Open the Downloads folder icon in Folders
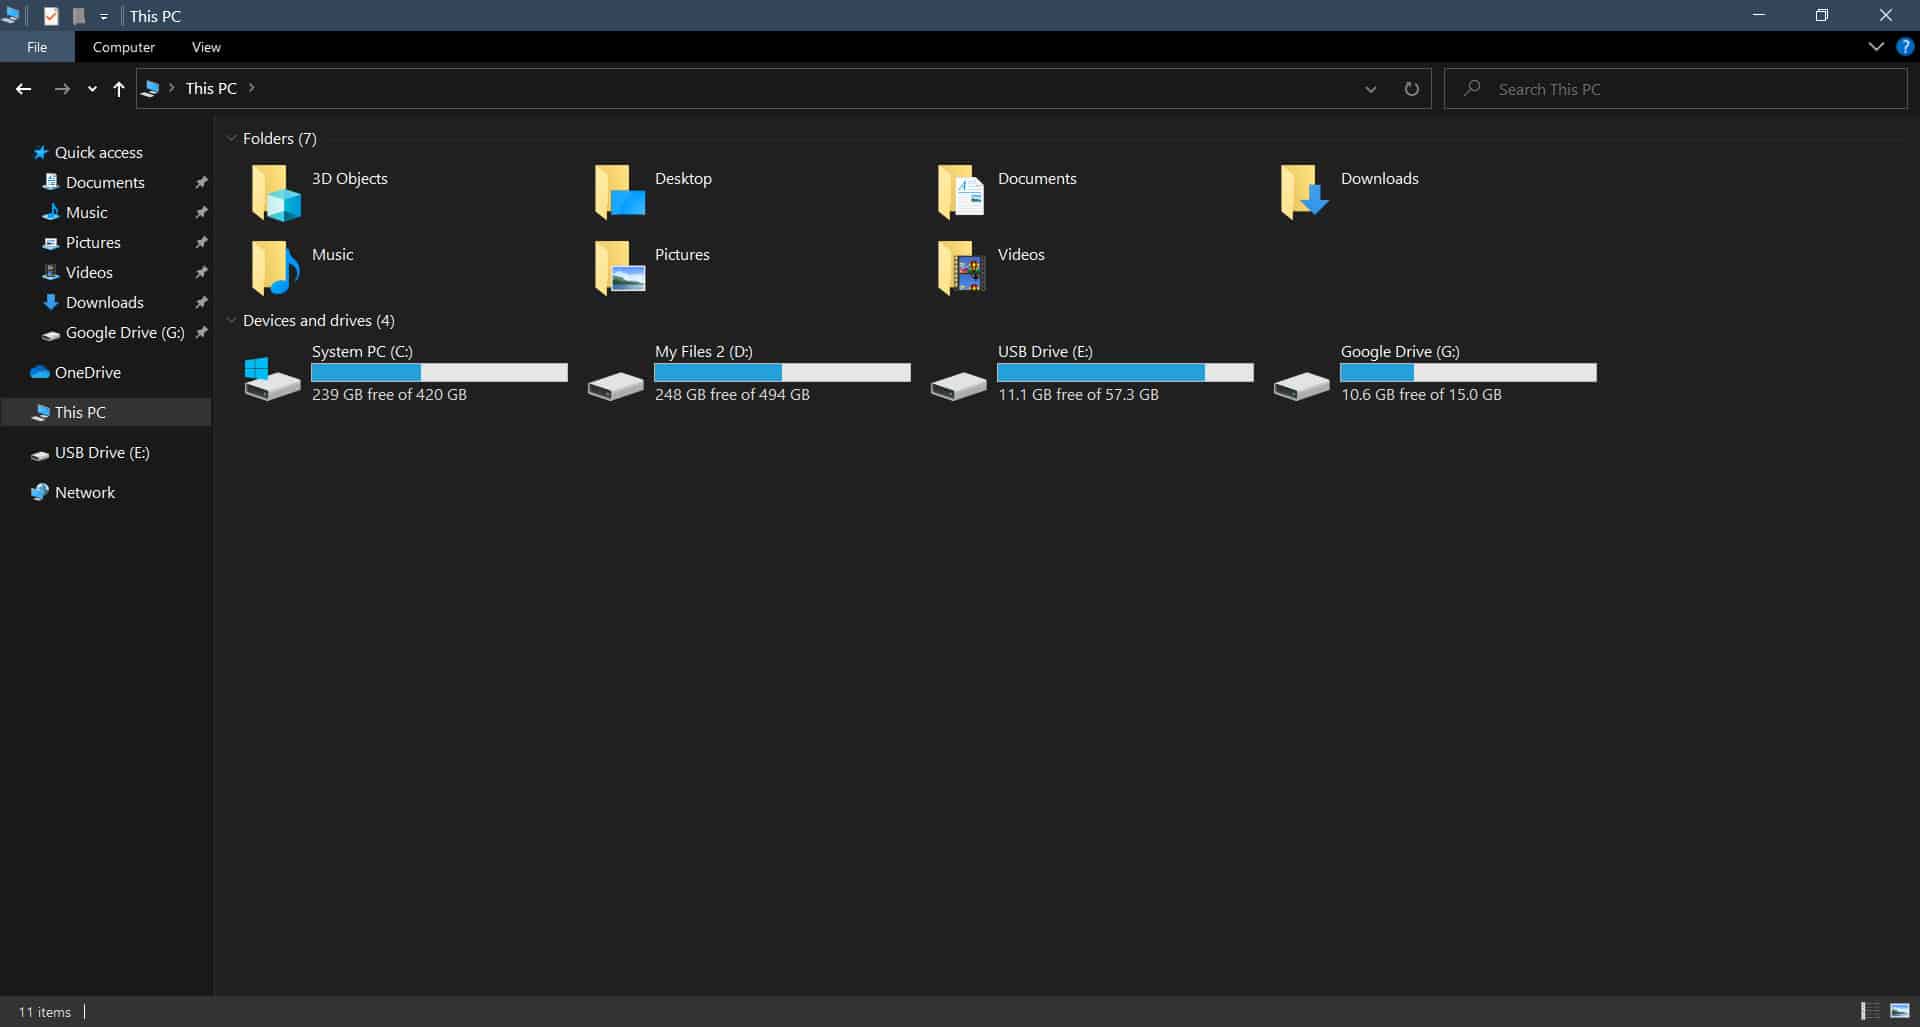Screen dimensions: 1920x1027 click(x=1303, y=192)
